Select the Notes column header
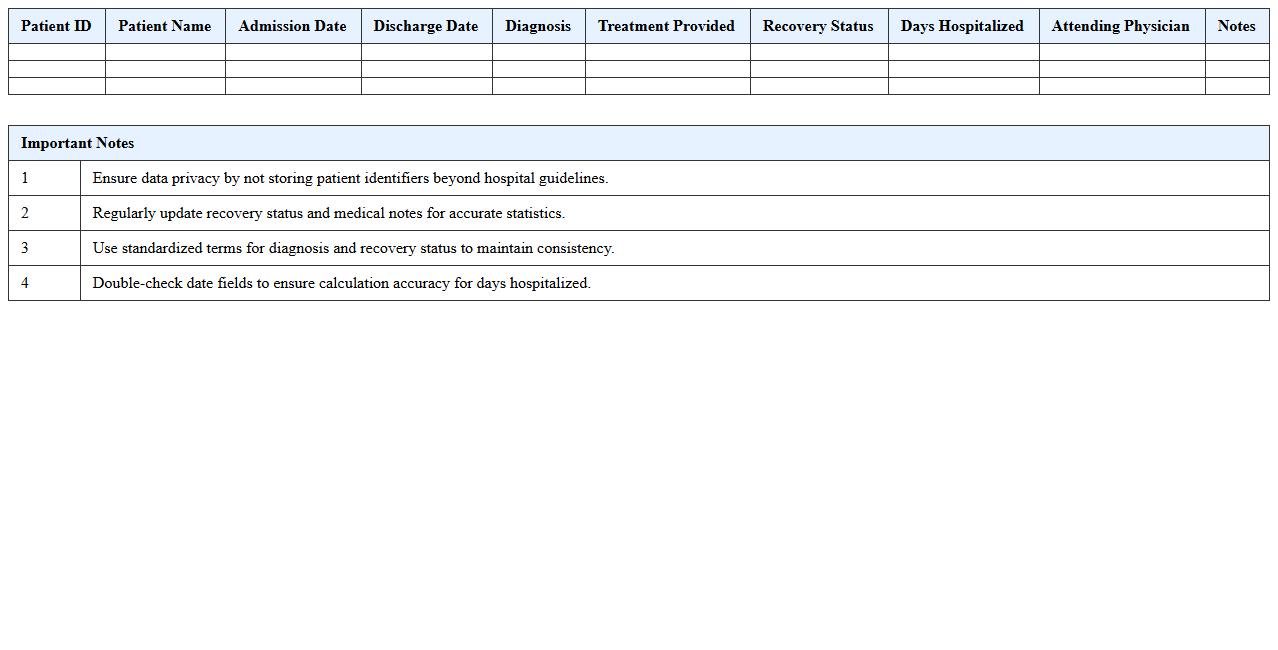 click(x=1236, y=26)
